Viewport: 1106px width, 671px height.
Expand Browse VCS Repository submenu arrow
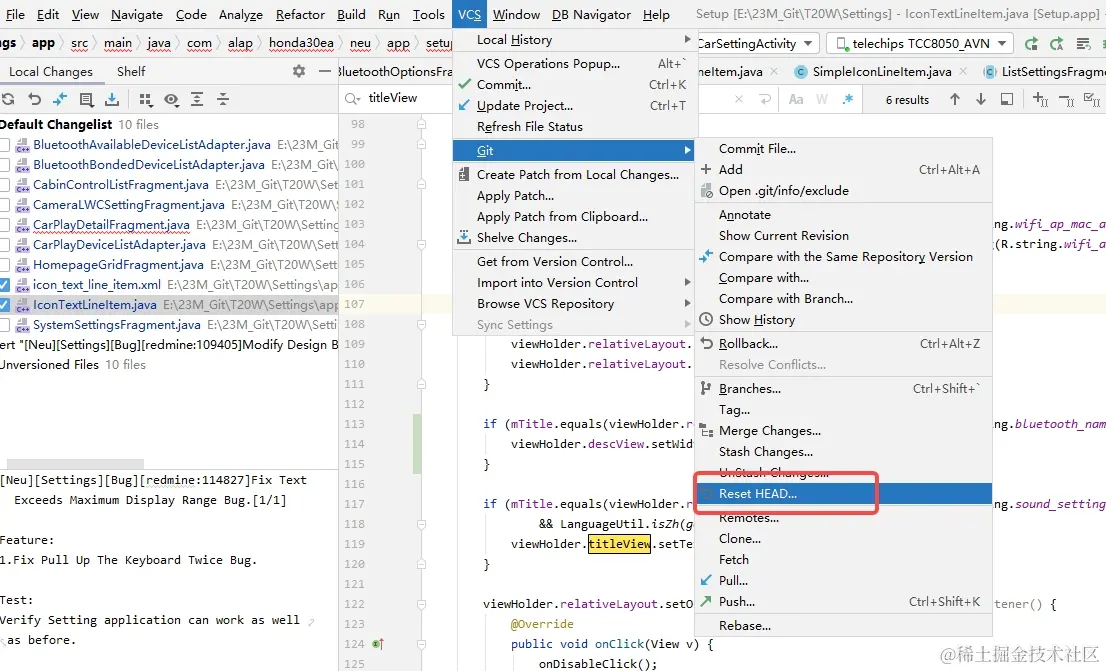[687, 303]
